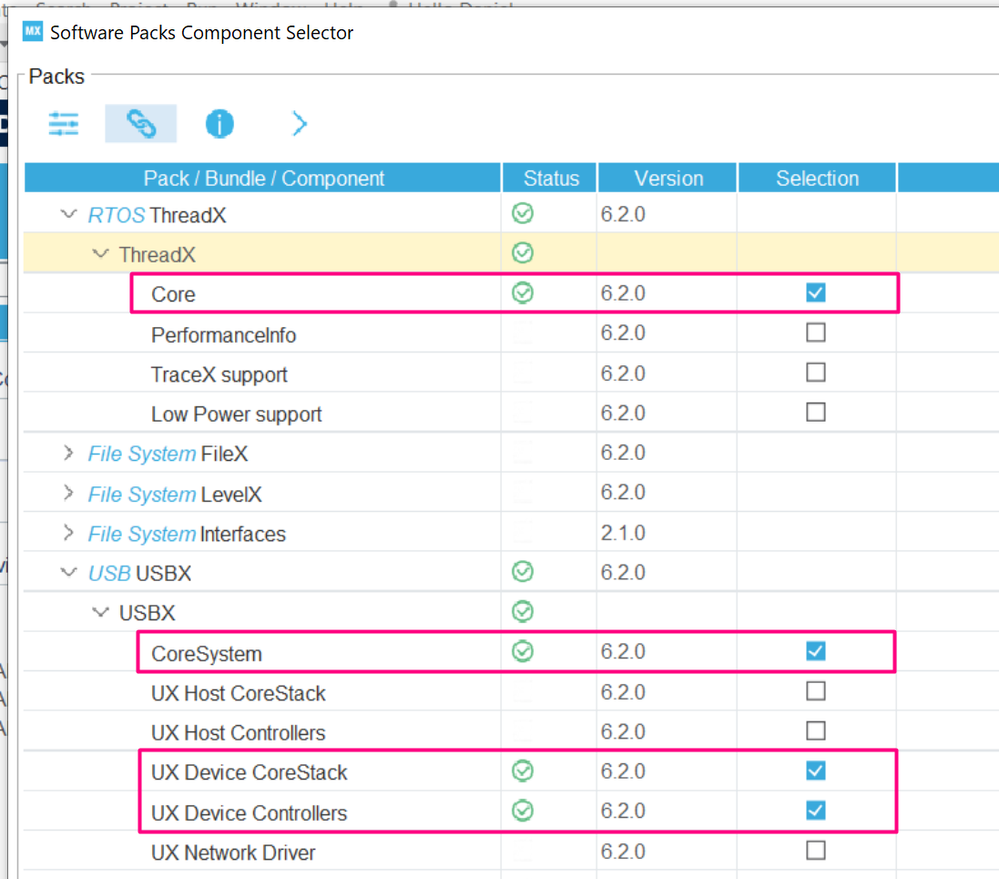Image resolution: width=999 pixels, height=879 pixels.
Task: Open the filter settings icon in Packs toolbar
Action: click(x=63, y=122)
